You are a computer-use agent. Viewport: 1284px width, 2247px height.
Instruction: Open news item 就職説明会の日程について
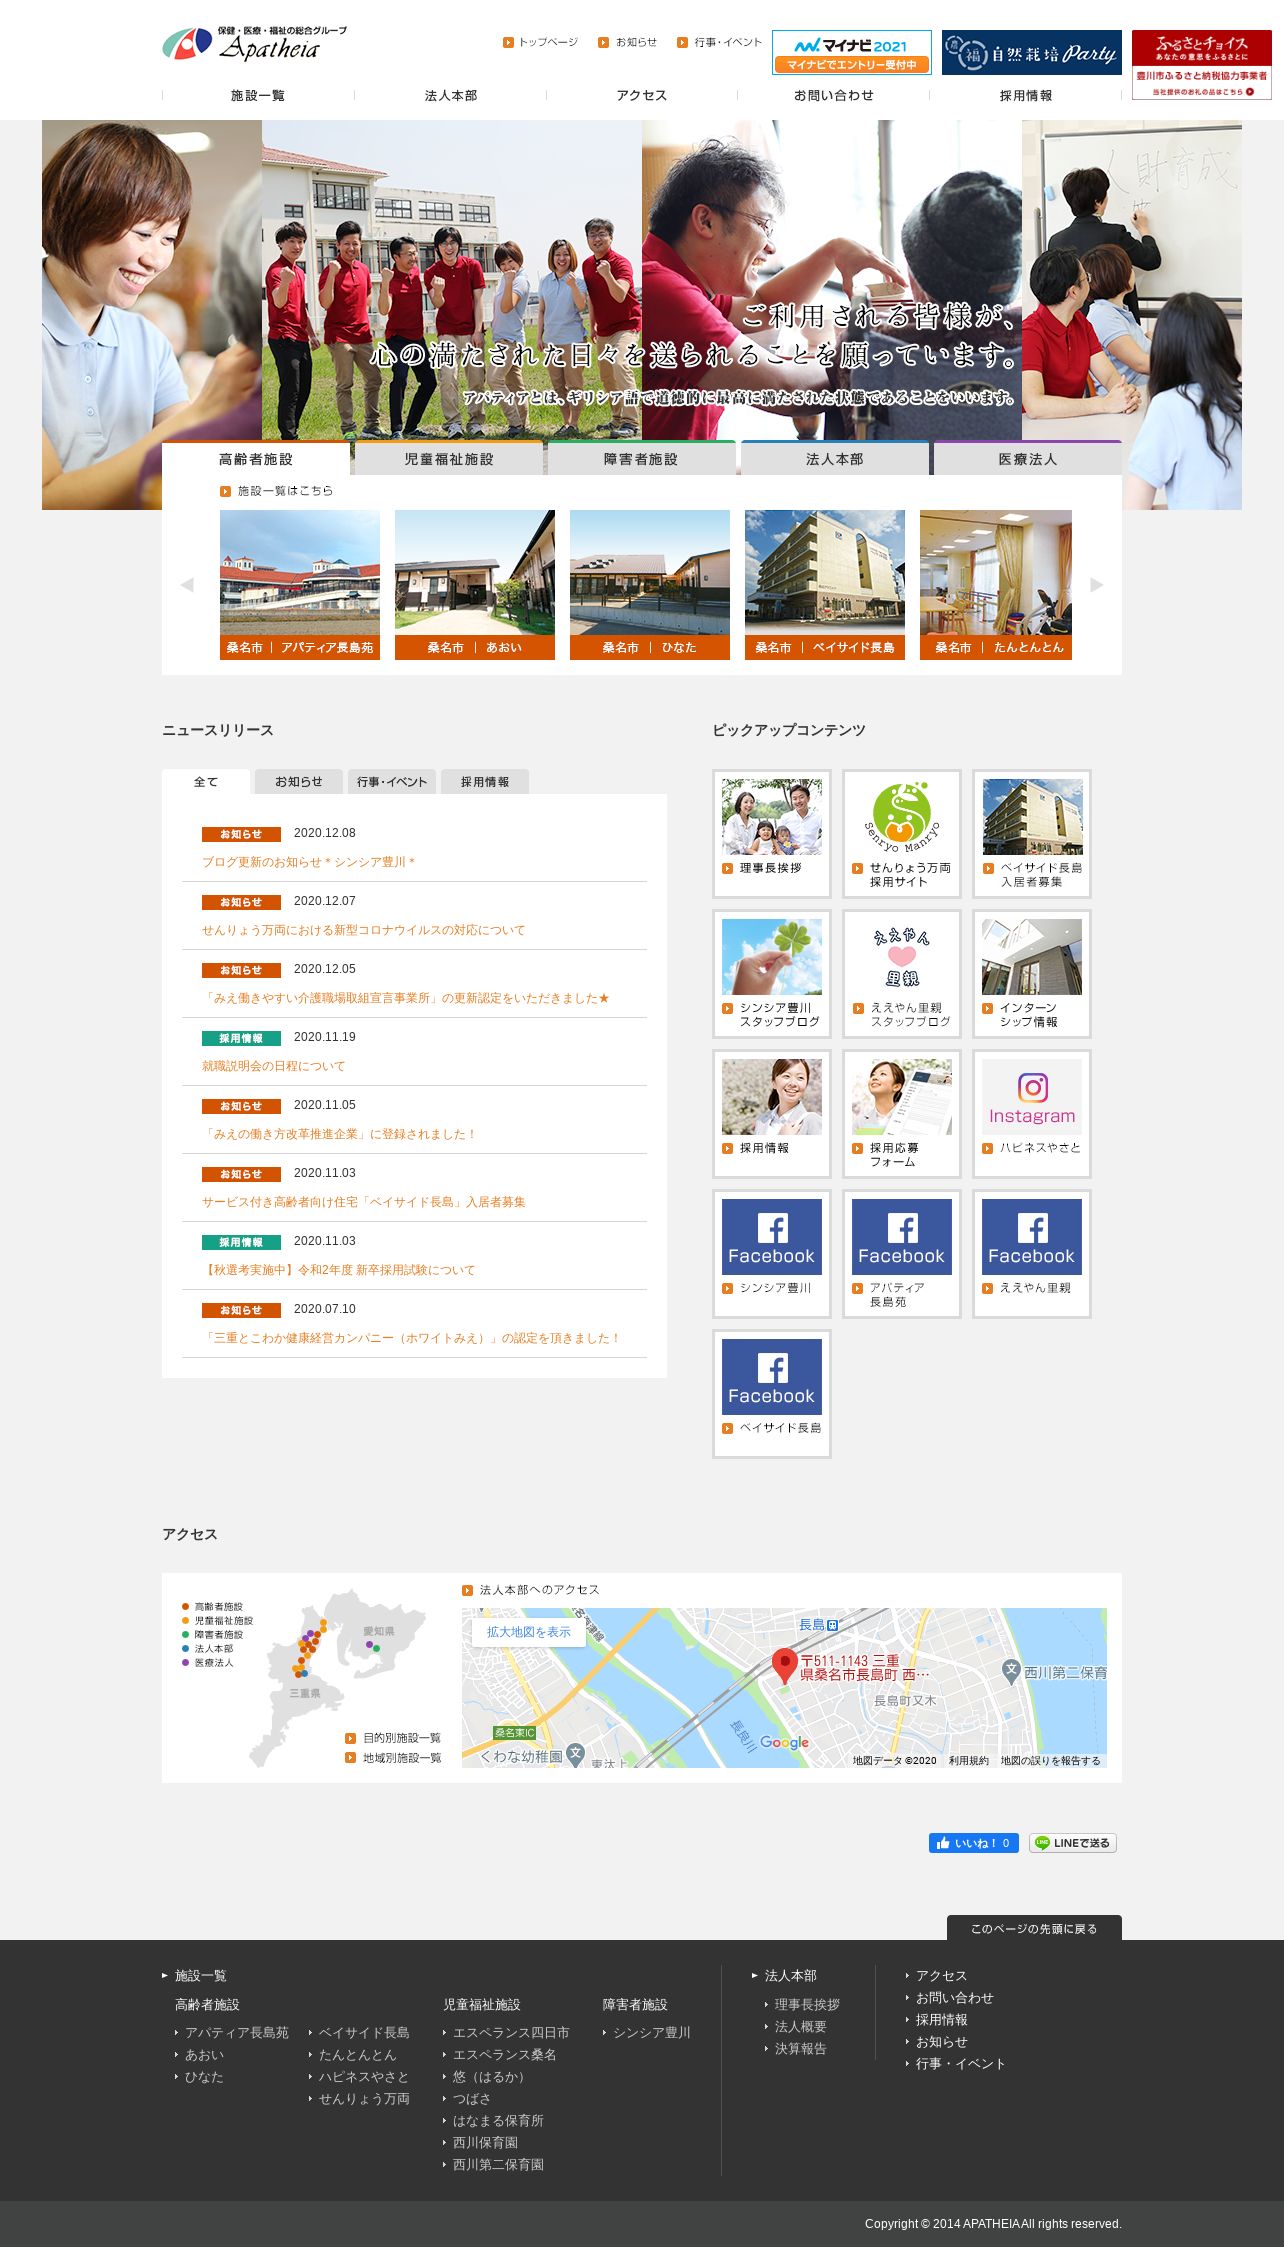(x=273, y=1066)
